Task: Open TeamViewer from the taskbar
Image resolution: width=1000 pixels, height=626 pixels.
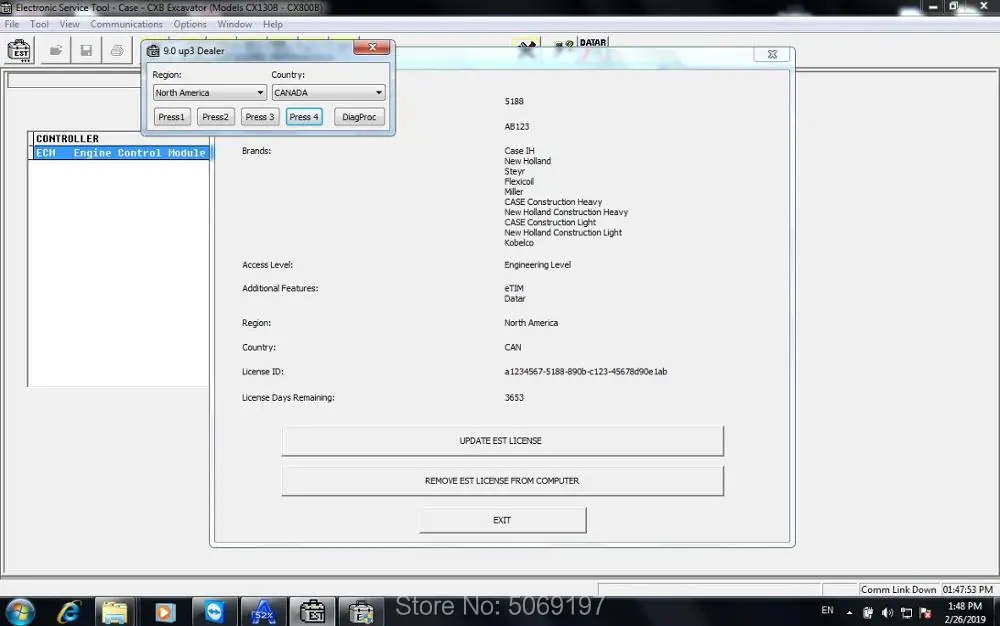Action: pos(214,613)
